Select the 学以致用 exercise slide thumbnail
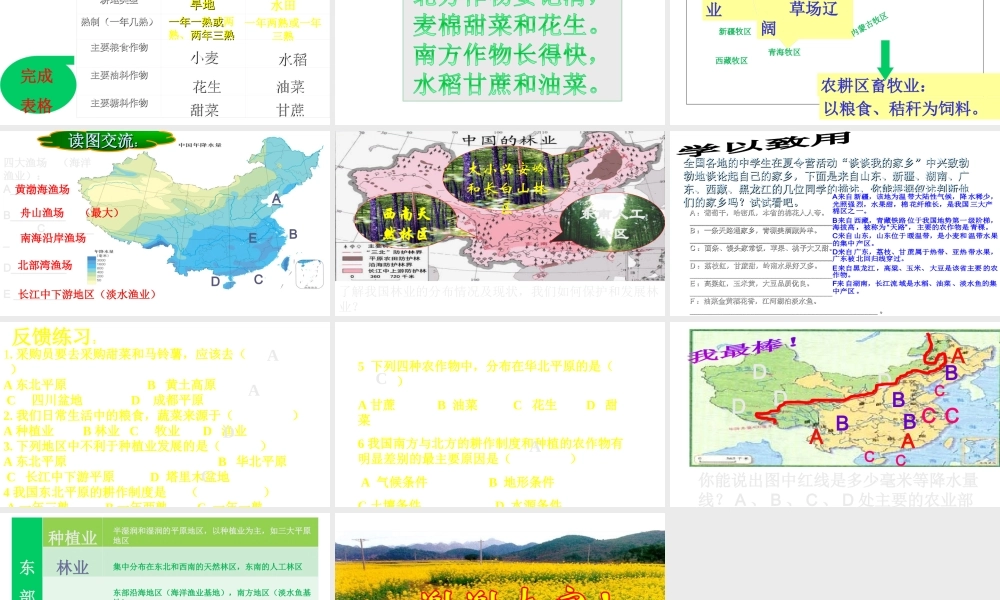This screenshot has width=1000, height=600. tap(835, 223)
